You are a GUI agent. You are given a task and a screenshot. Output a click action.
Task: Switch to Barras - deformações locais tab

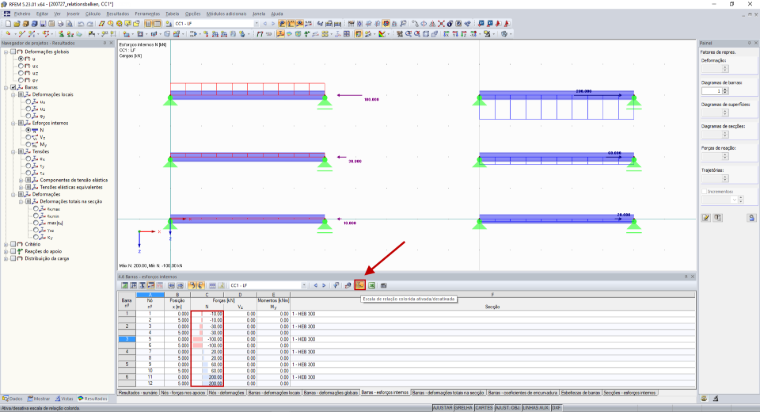[274, 393]
